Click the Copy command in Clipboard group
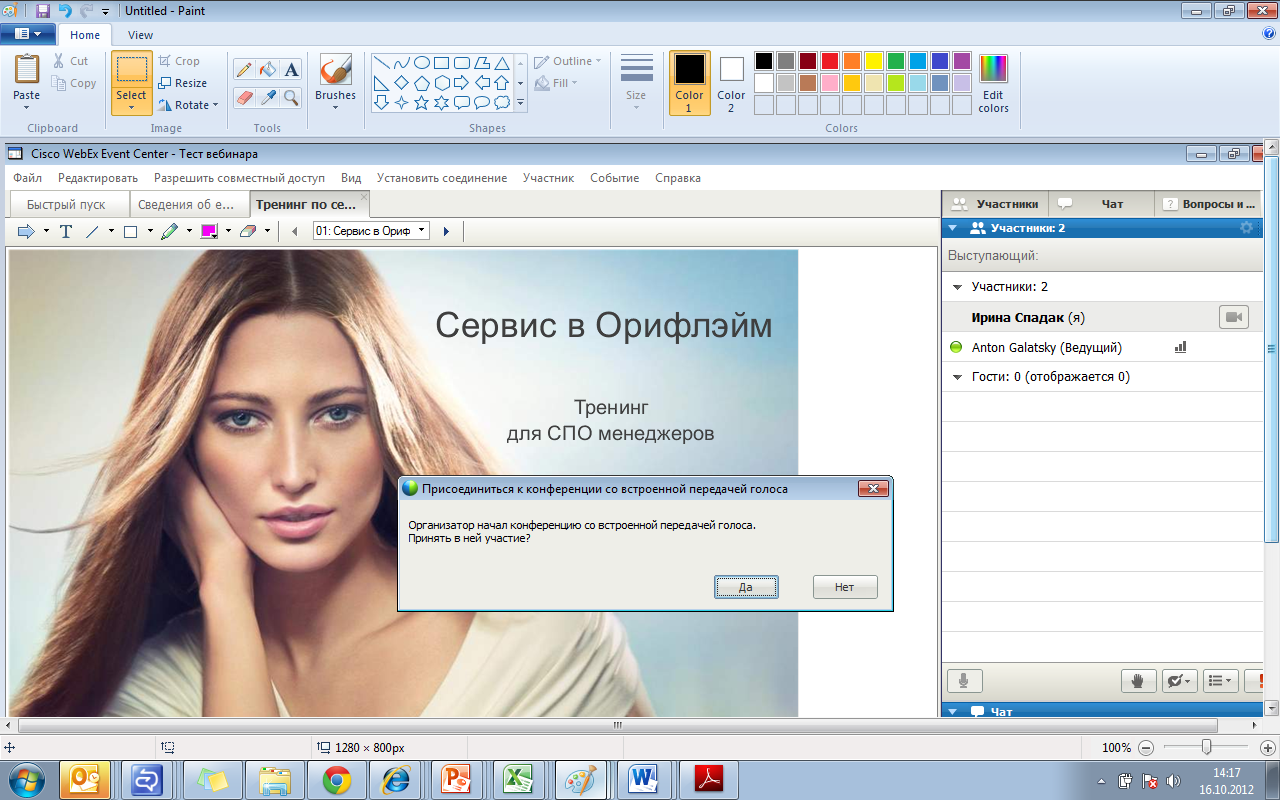Viewport: 1280px width, 800px height. point(75,84)
